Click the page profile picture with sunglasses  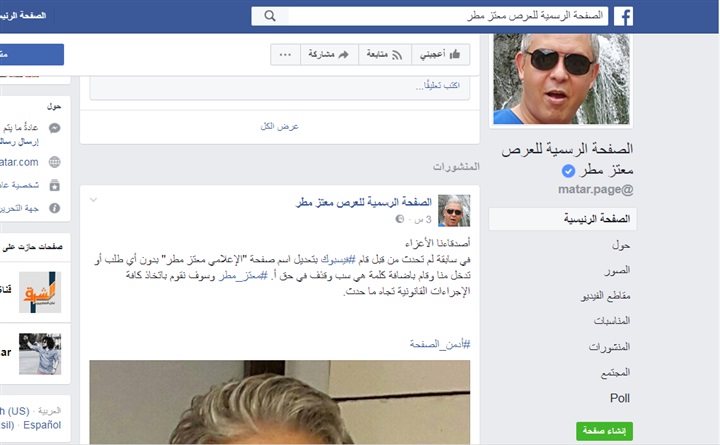(x=561, y=79)
